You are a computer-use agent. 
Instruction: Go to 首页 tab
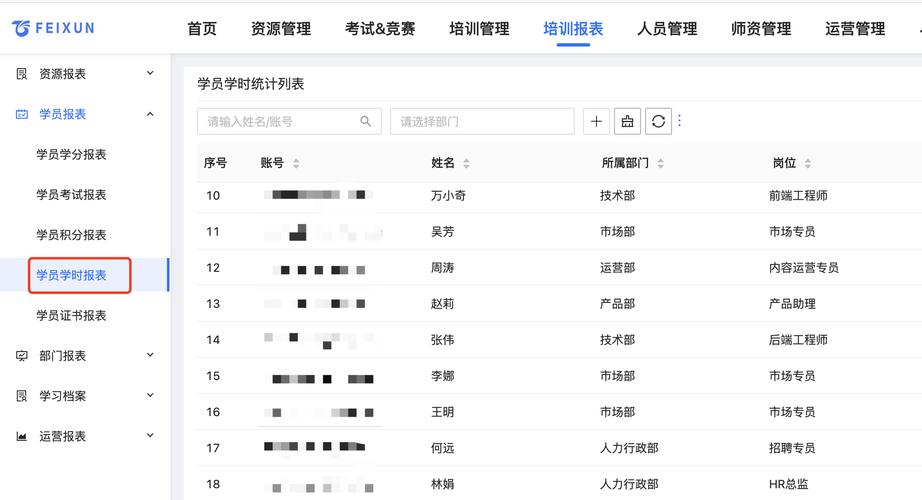[202, 28]
